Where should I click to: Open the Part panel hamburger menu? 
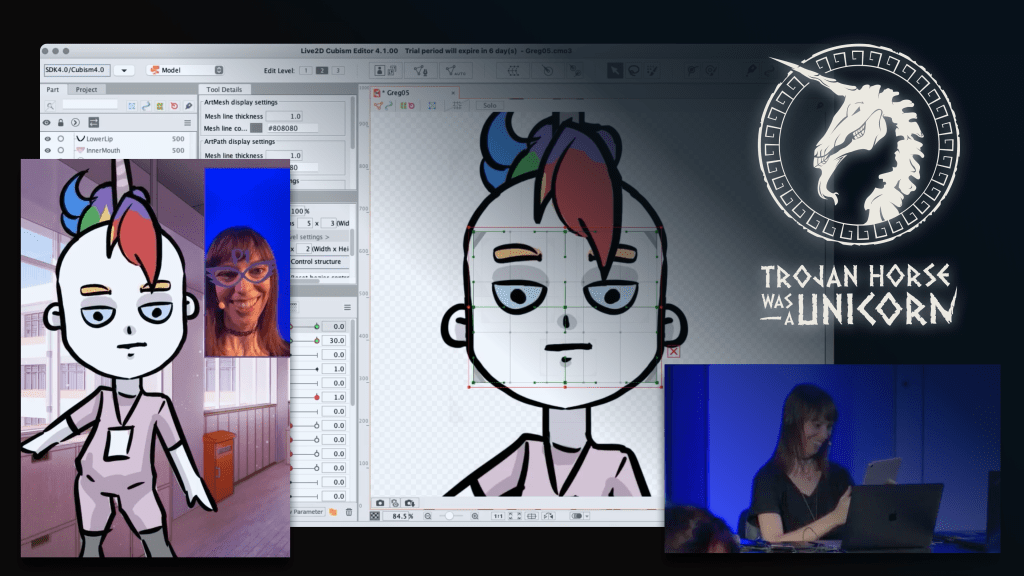click(x=187, y=122)
